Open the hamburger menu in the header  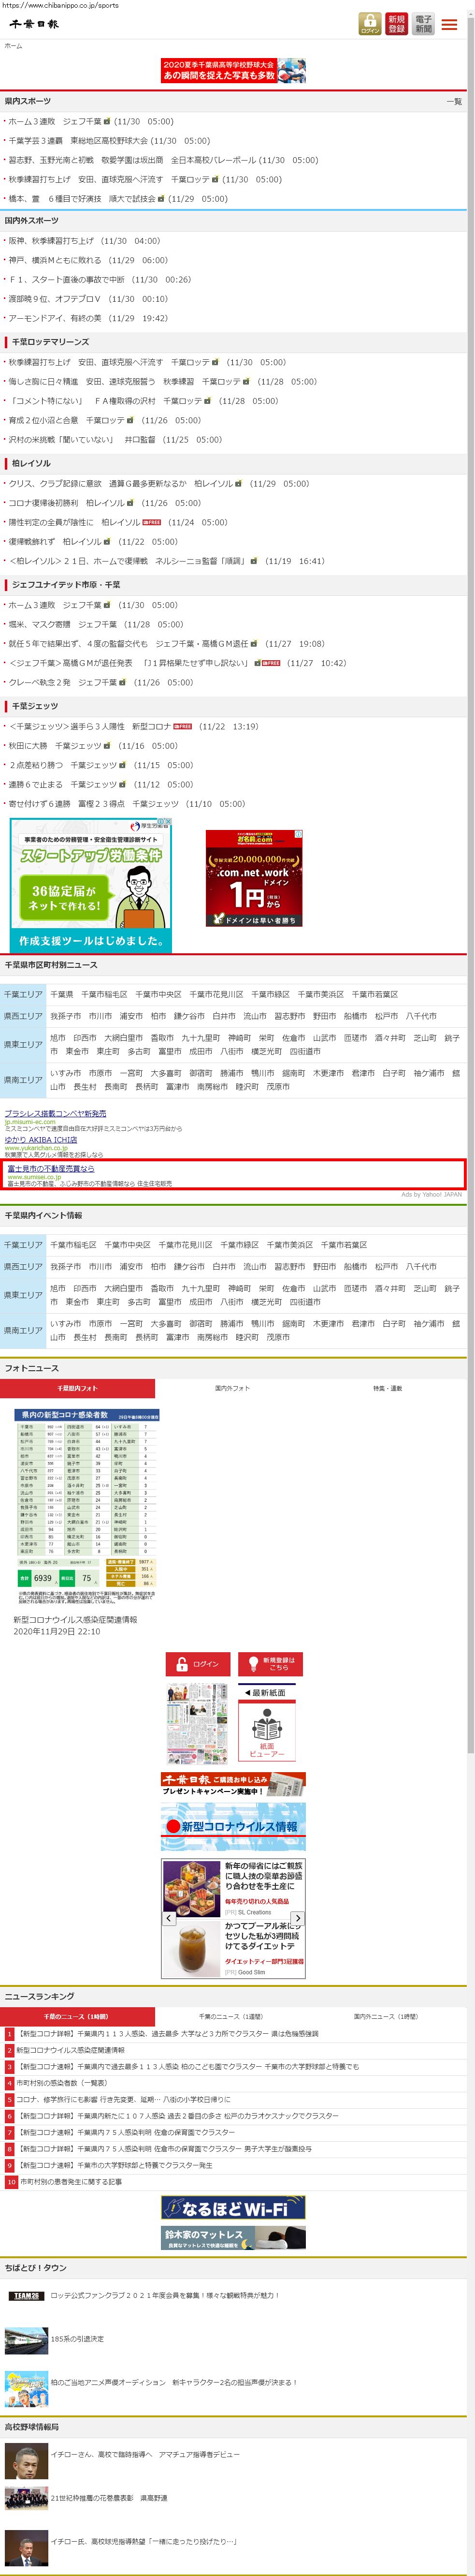click(449, 24)
